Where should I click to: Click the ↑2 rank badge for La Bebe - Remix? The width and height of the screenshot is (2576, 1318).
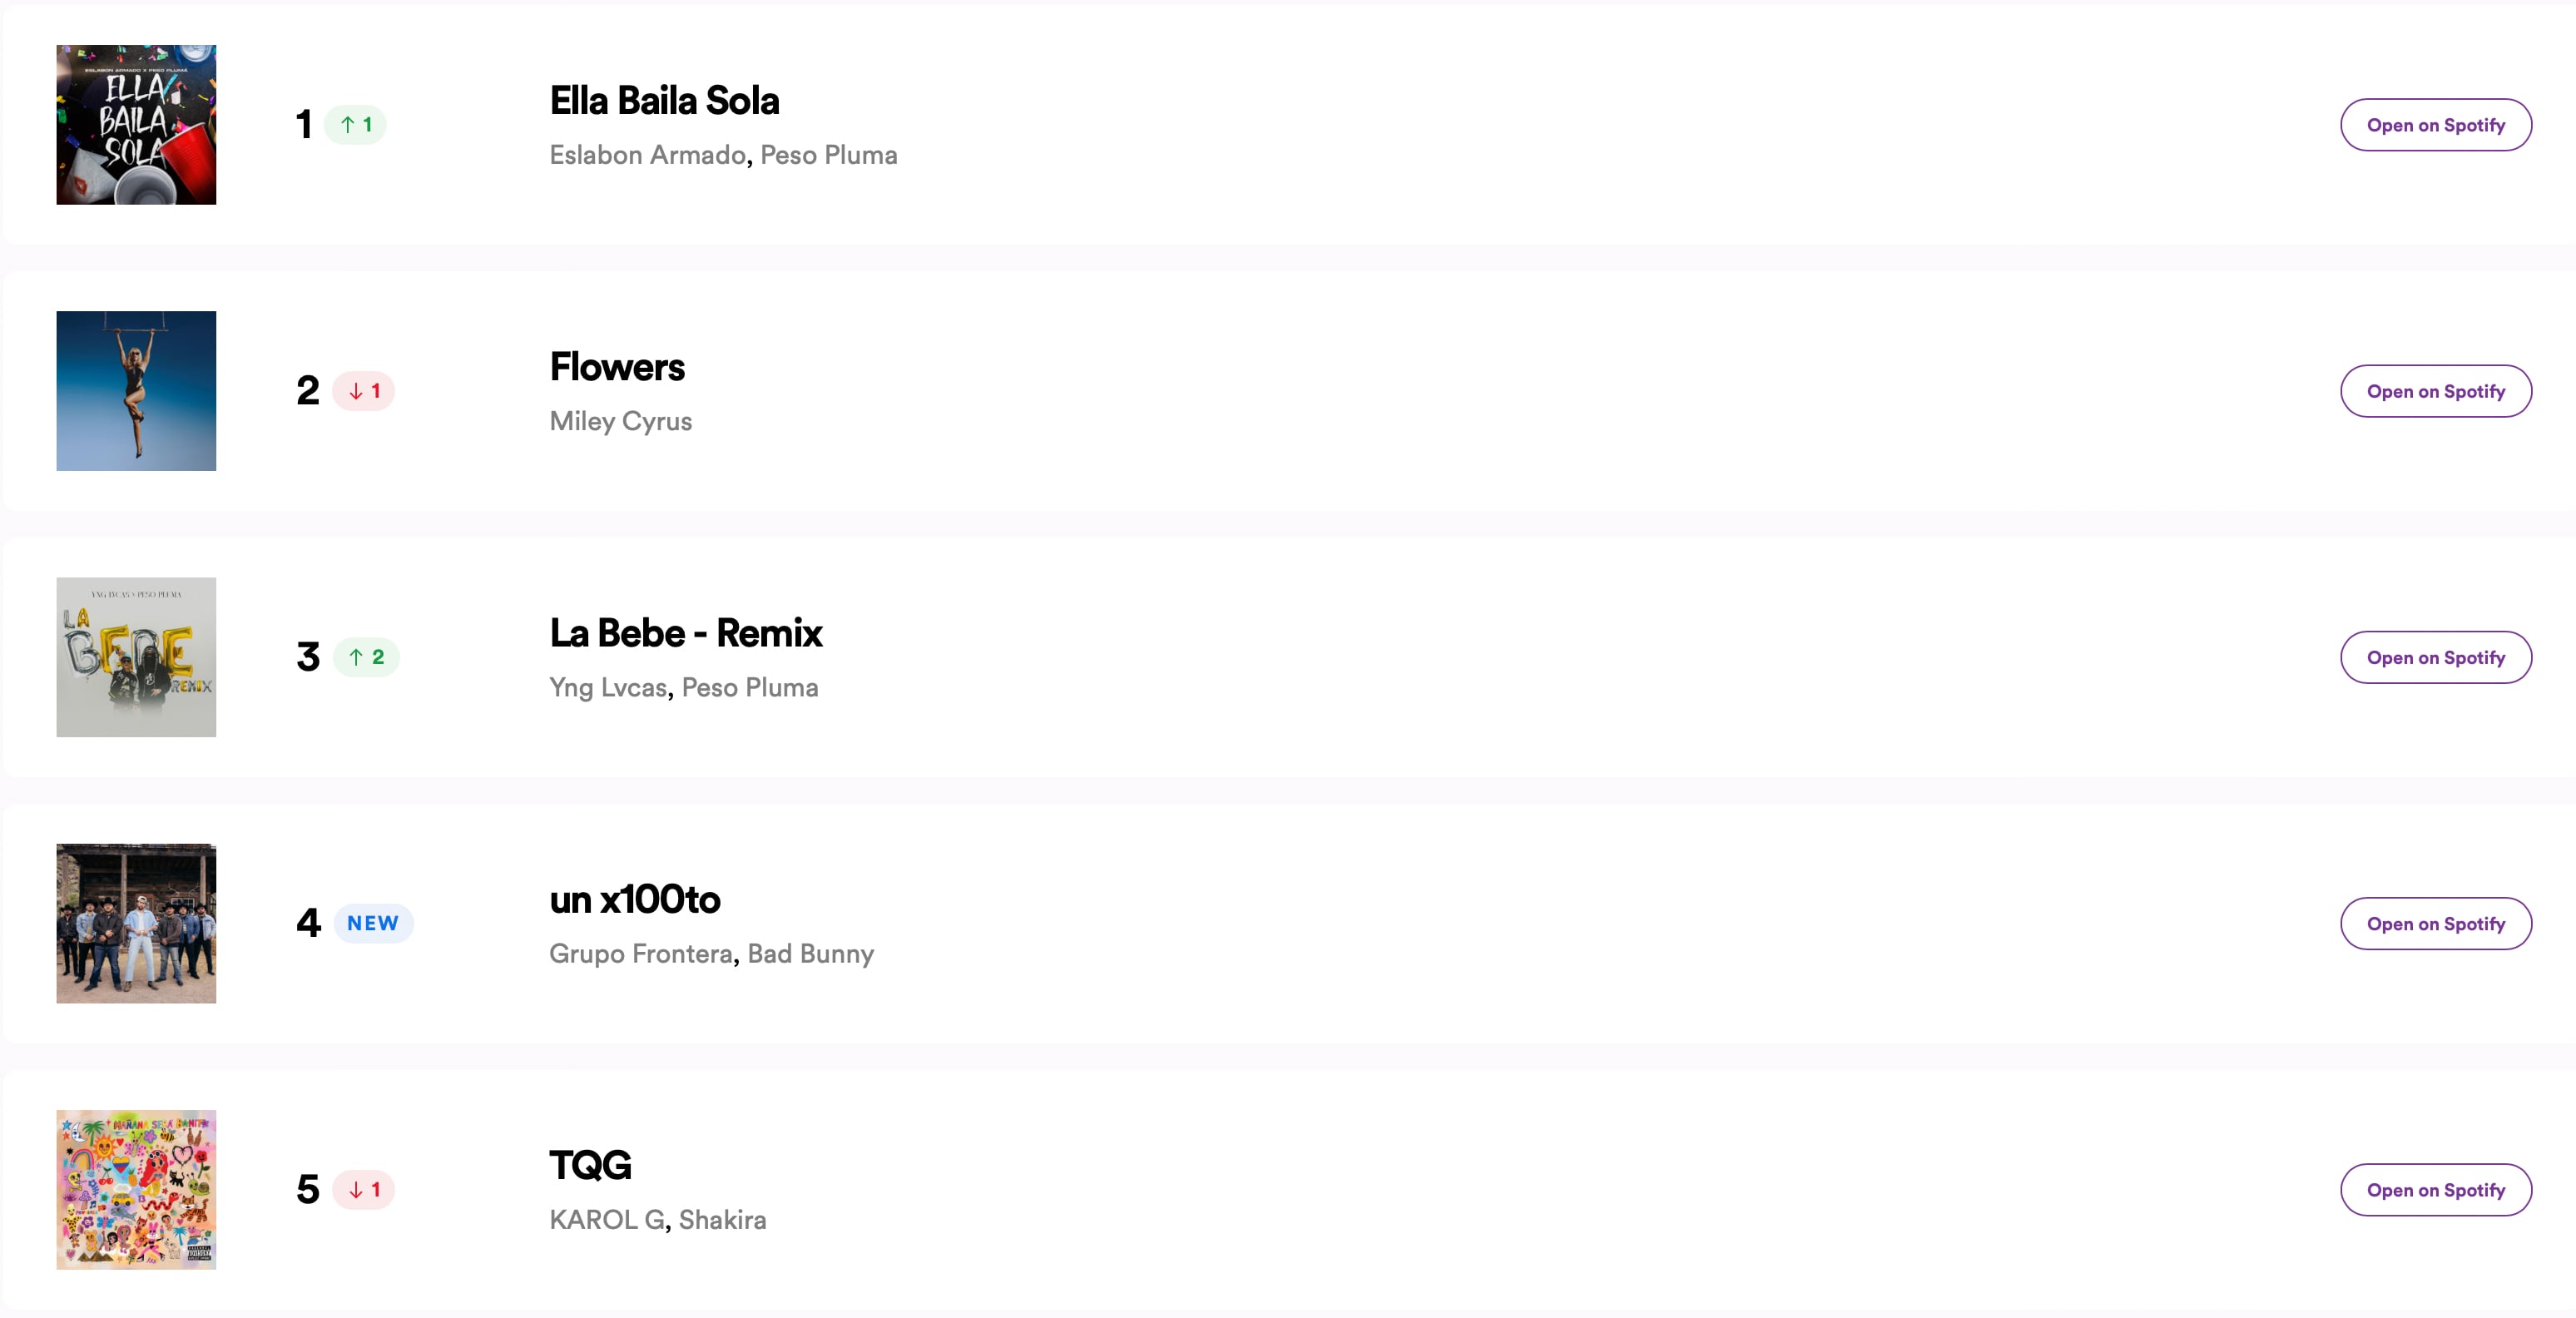[366, 657]
